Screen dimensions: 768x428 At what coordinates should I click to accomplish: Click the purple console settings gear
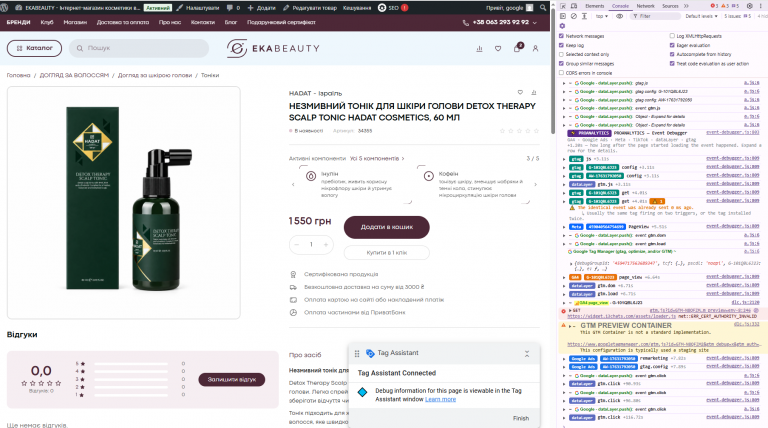(x=562, y=26)
